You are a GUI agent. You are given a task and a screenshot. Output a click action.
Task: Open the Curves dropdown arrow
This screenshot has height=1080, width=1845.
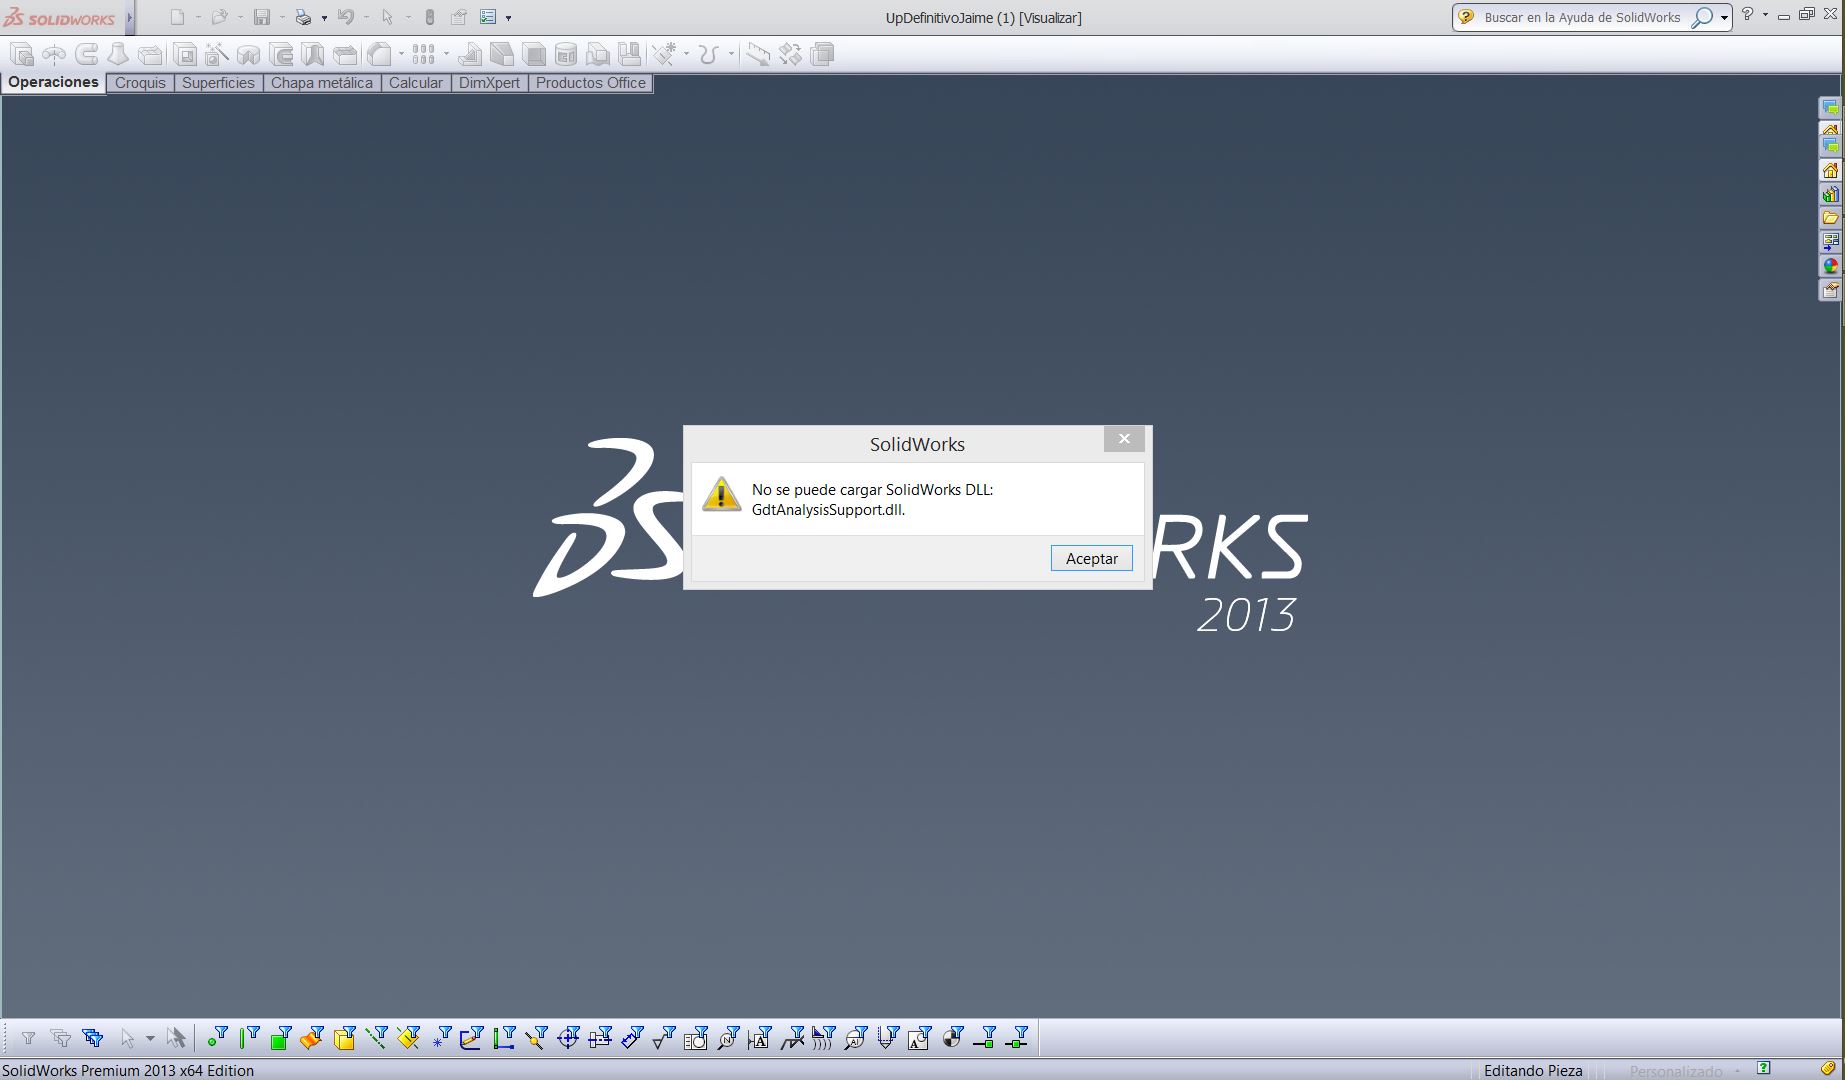click(731, 54)
